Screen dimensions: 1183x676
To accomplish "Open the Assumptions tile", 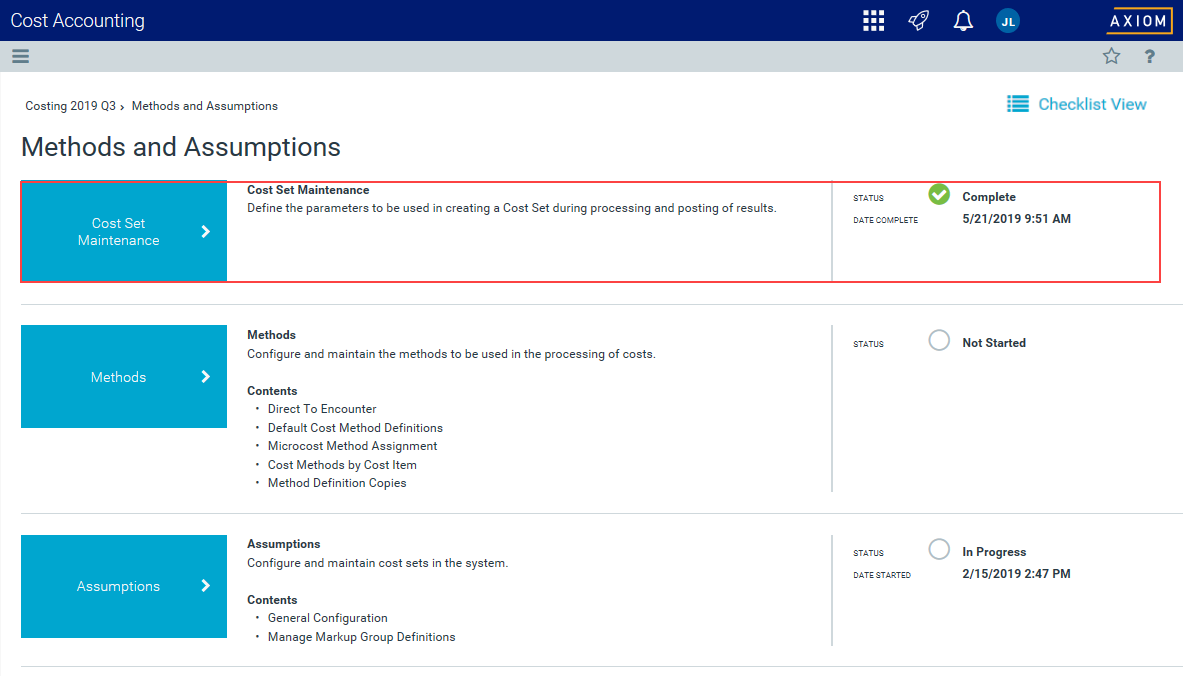I will pos(124,586).
